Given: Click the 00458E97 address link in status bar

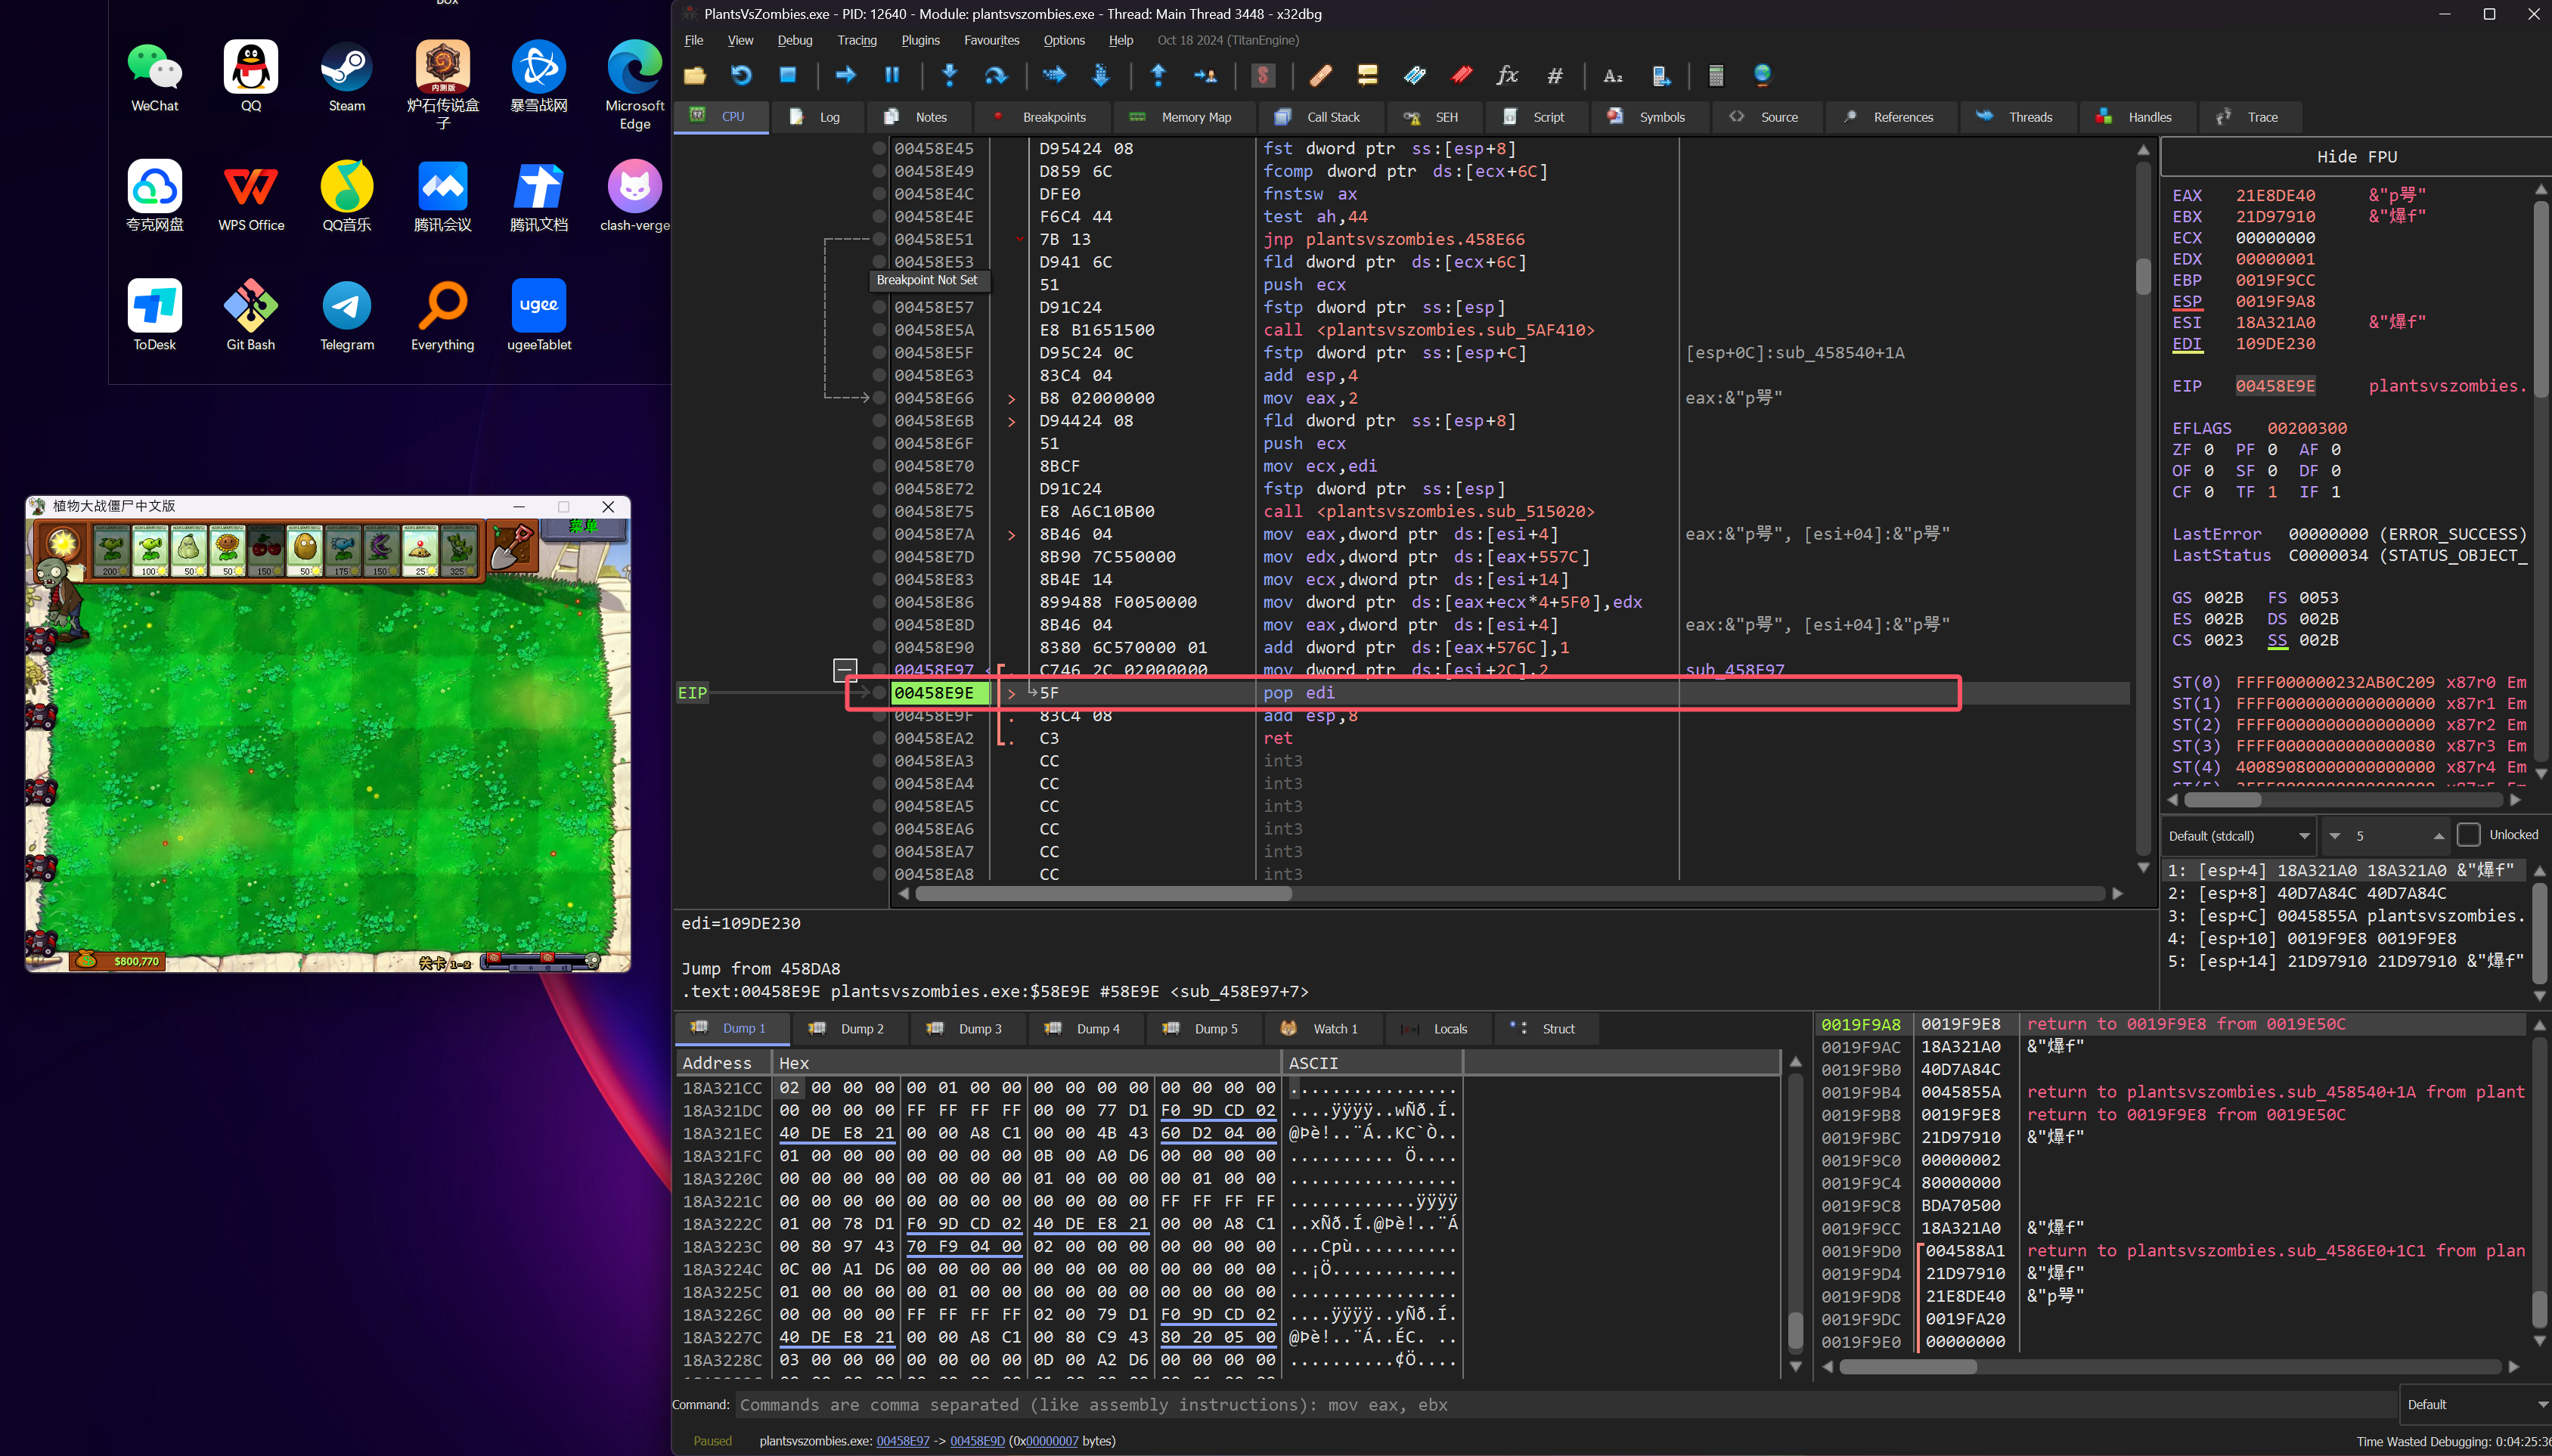Looking at the screenshot, I should pyautogui.click(x=902, y=1441).
